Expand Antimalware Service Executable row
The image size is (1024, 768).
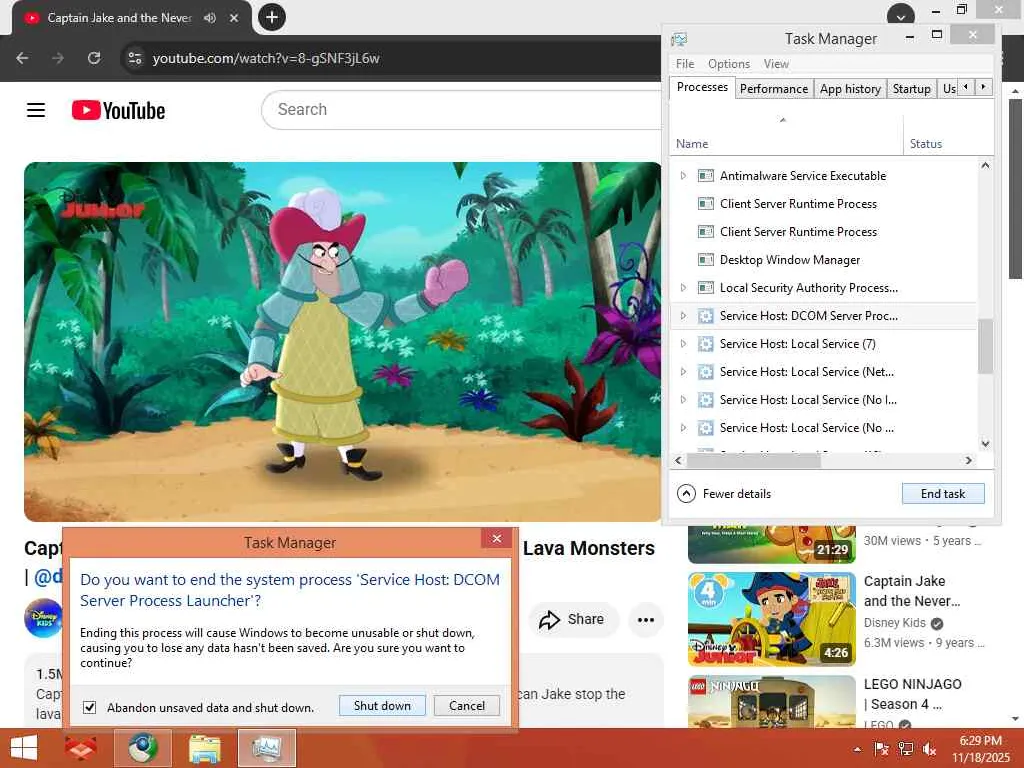683,176
